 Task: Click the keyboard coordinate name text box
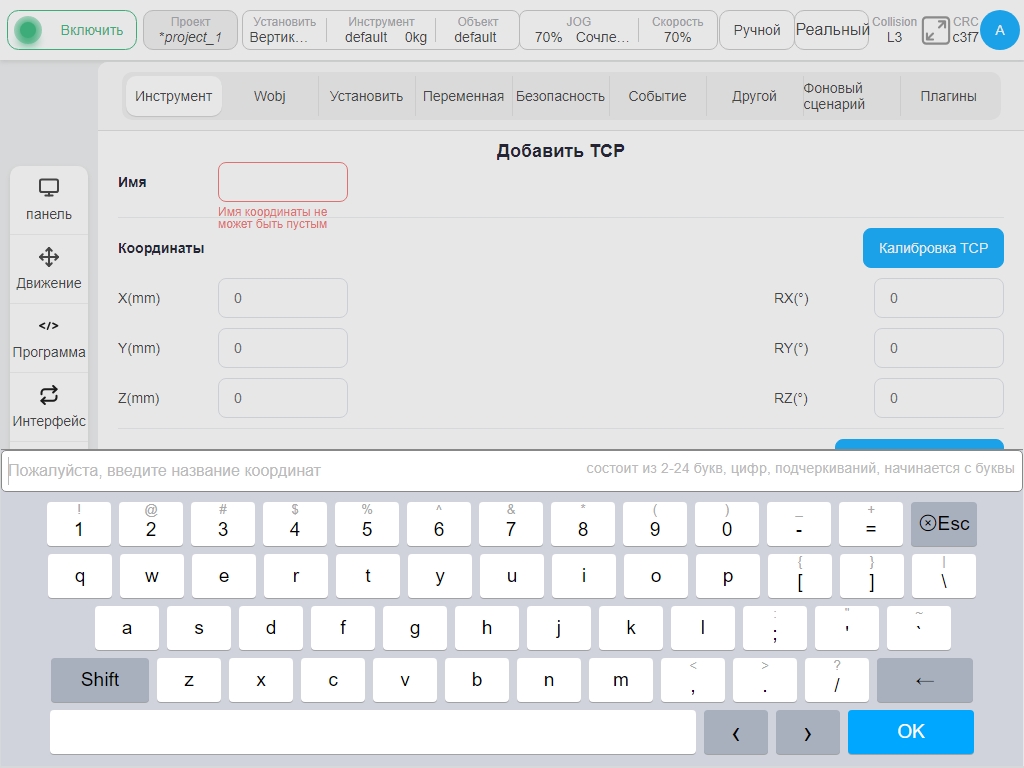[x=512, y=470]
